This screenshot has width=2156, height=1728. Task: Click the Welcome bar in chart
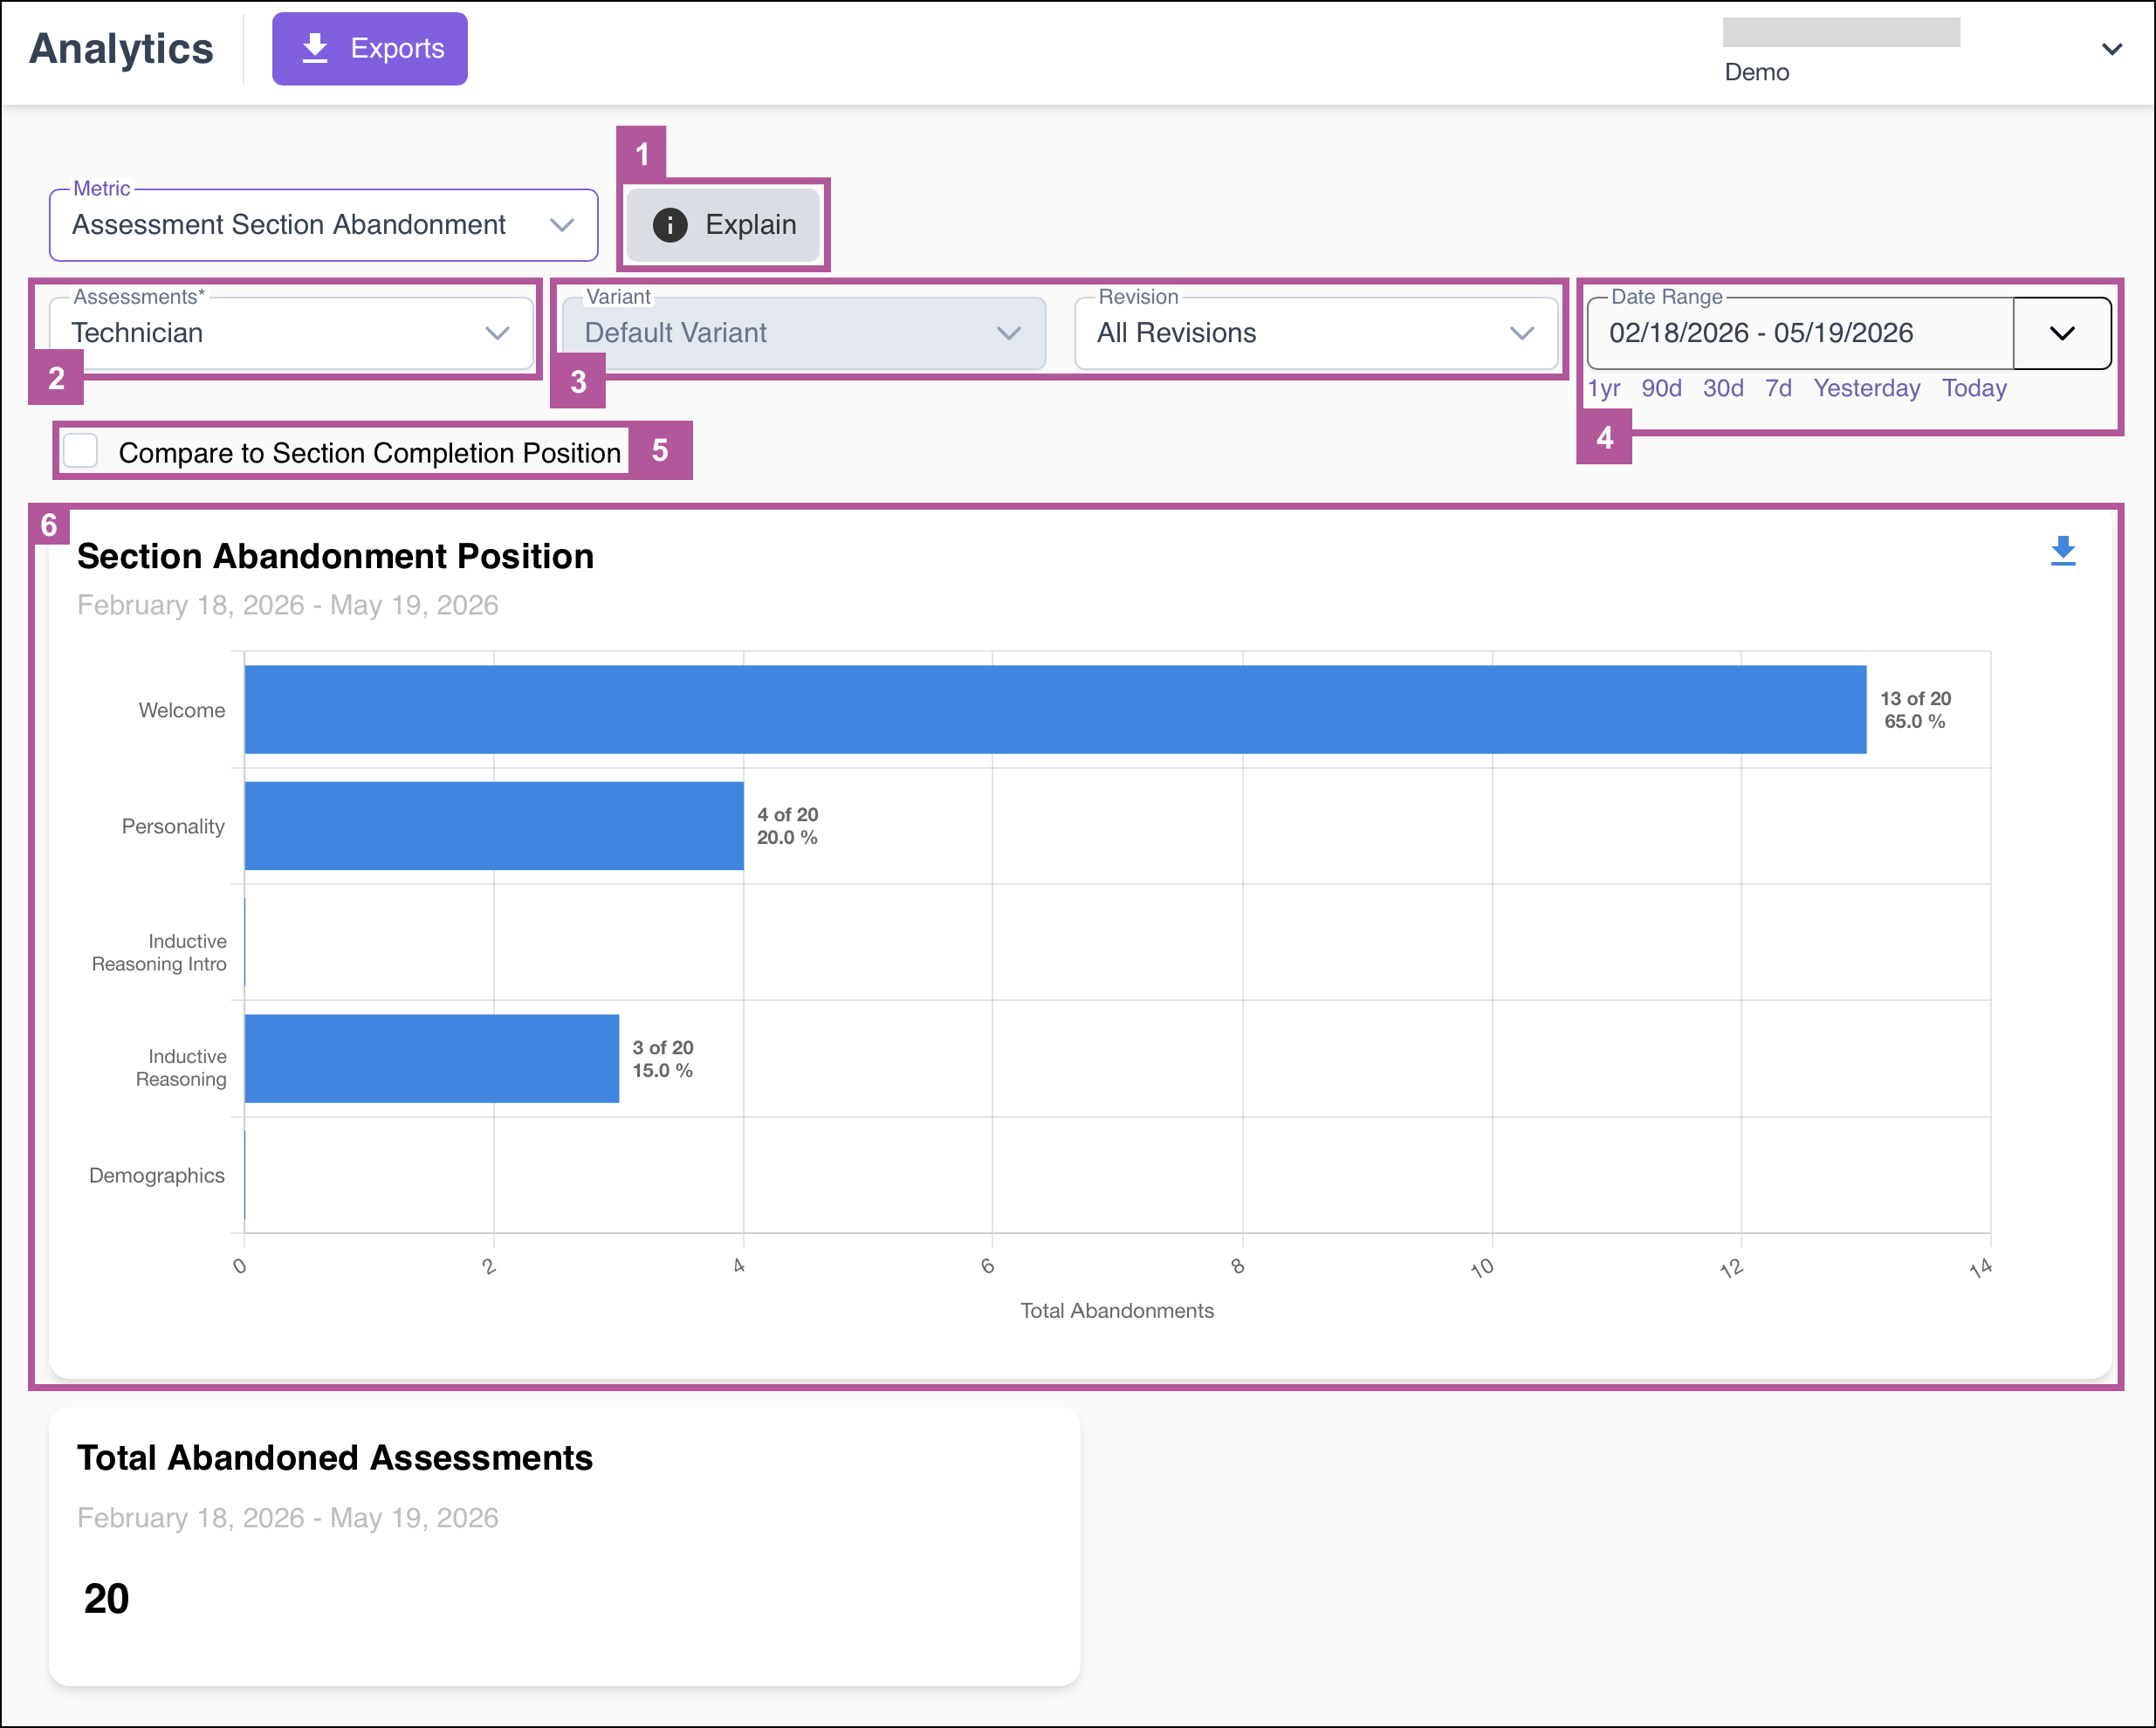point(1055,709)
